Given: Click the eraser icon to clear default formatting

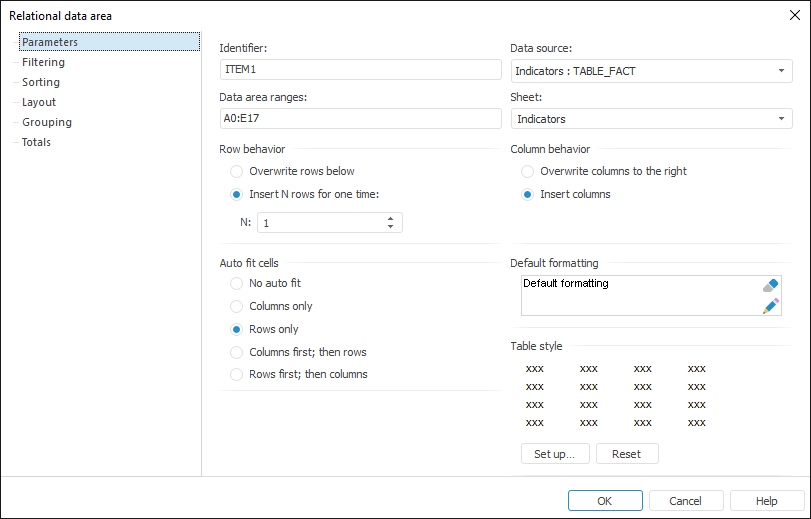Looking at the screenshot, I should (770, 286).
